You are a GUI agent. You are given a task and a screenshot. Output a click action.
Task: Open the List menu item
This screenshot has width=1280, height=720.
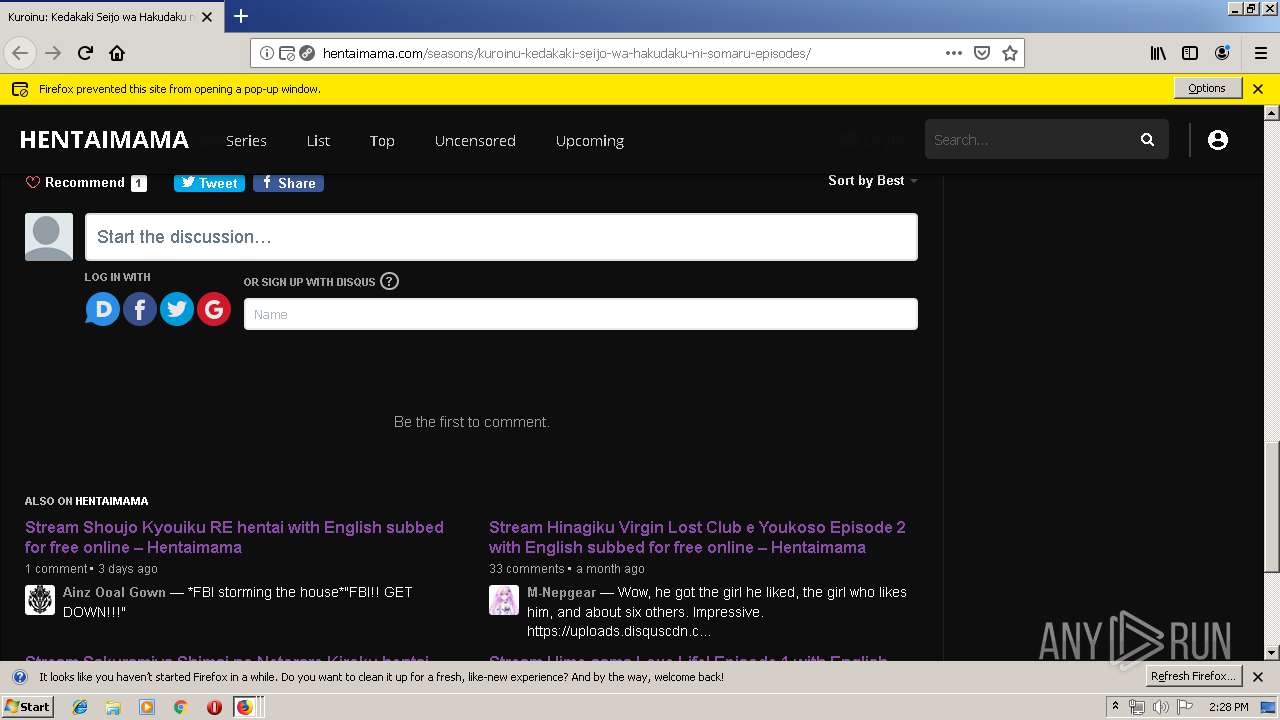tap(318, 140)
